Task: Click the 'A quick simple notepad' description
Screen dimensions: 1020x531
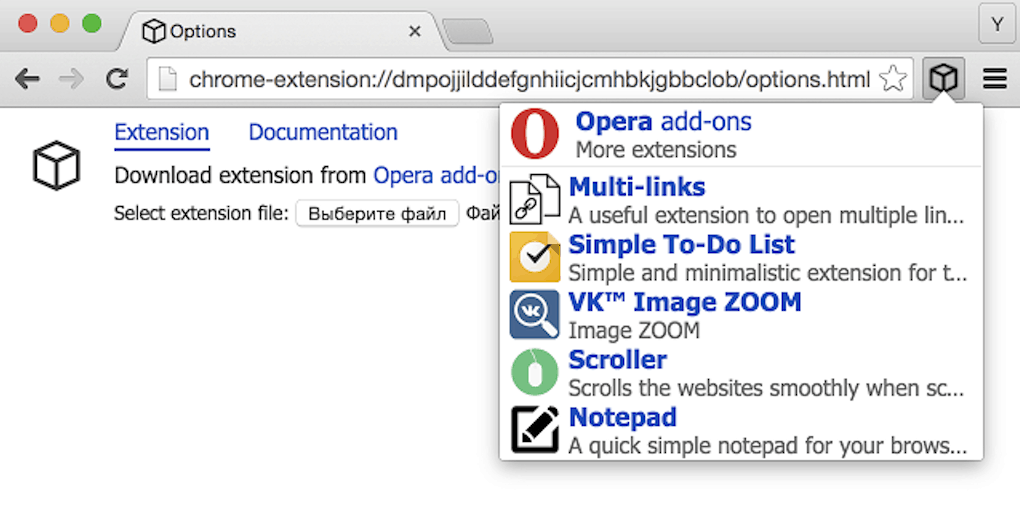Action: (768, 446)
